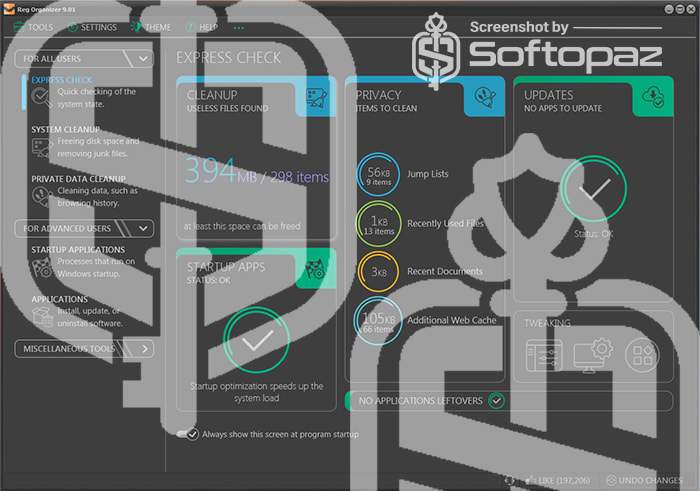
Task: Click 'at least this space can be freed'
Action: tap(242, 226)
